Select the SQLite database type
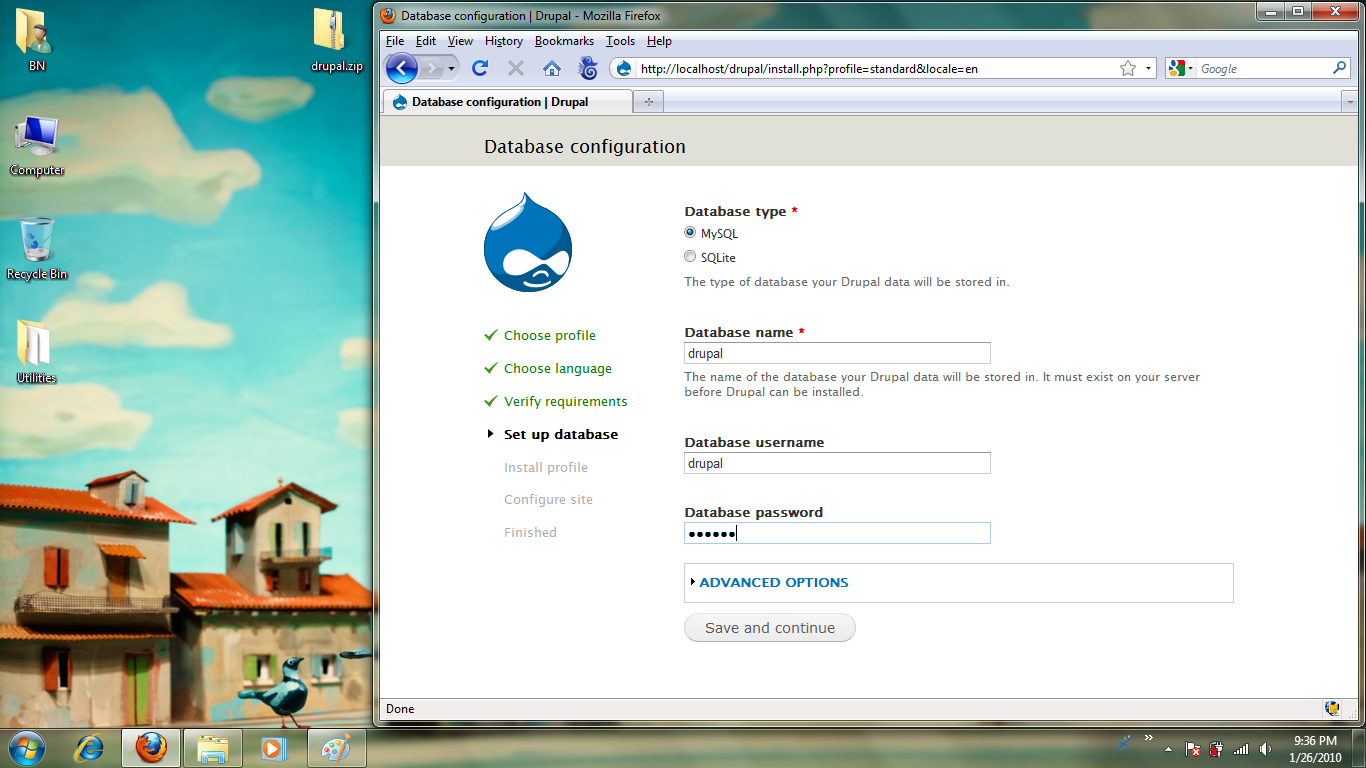1366x768 pixels. (690, 257)
